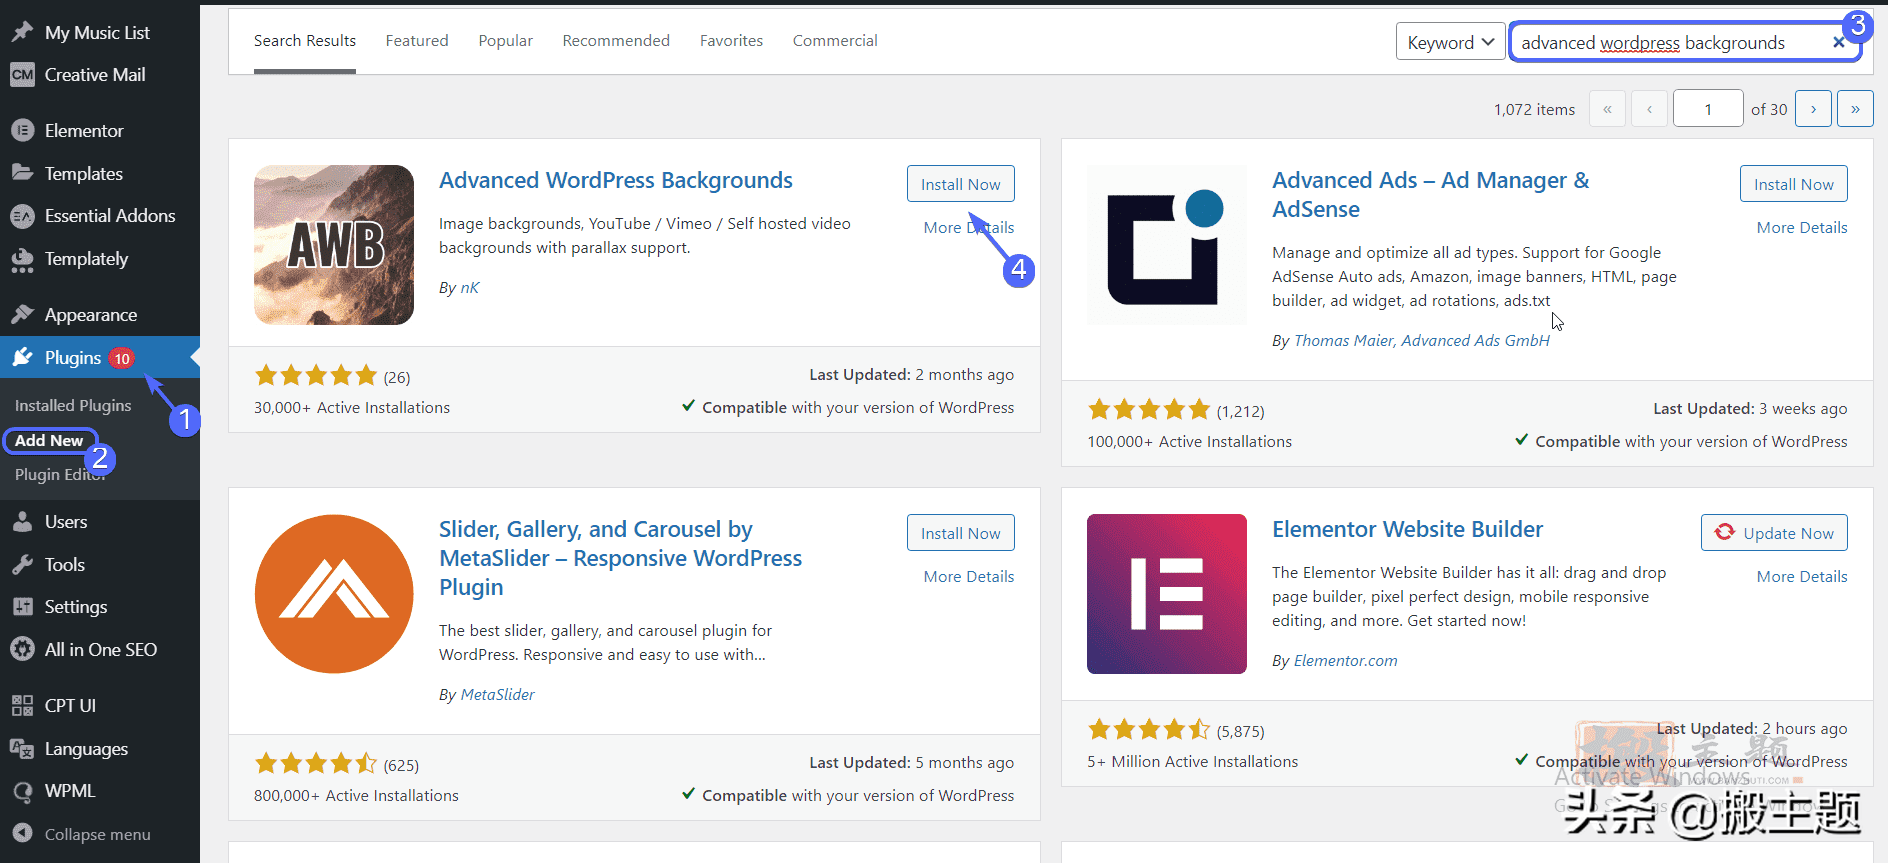
Task: Go to the next page of results
Action: [1813, 109]
